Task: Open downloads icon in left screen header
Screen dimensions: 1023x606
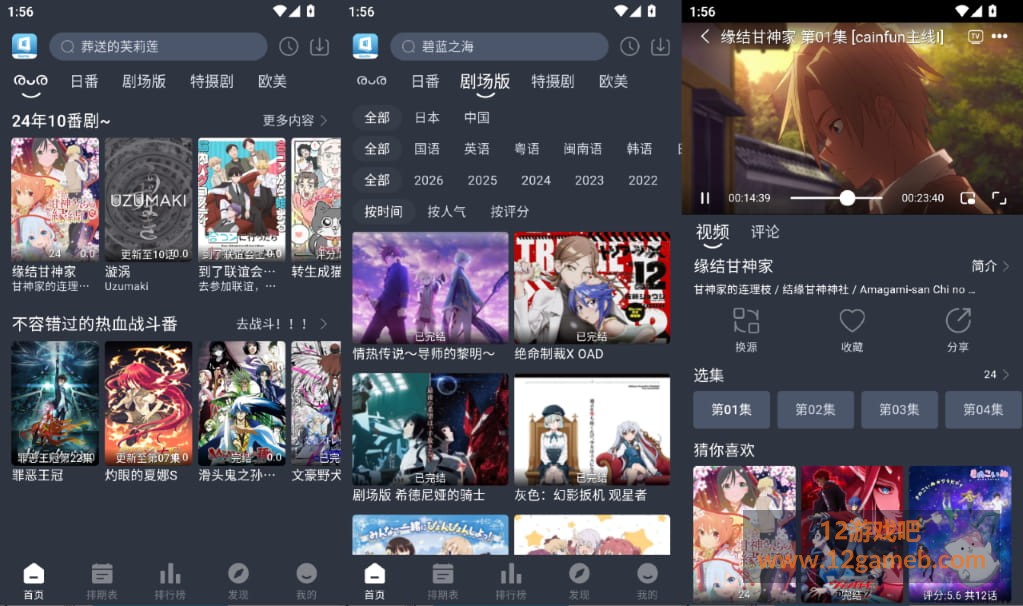Action: pos(320,46)
